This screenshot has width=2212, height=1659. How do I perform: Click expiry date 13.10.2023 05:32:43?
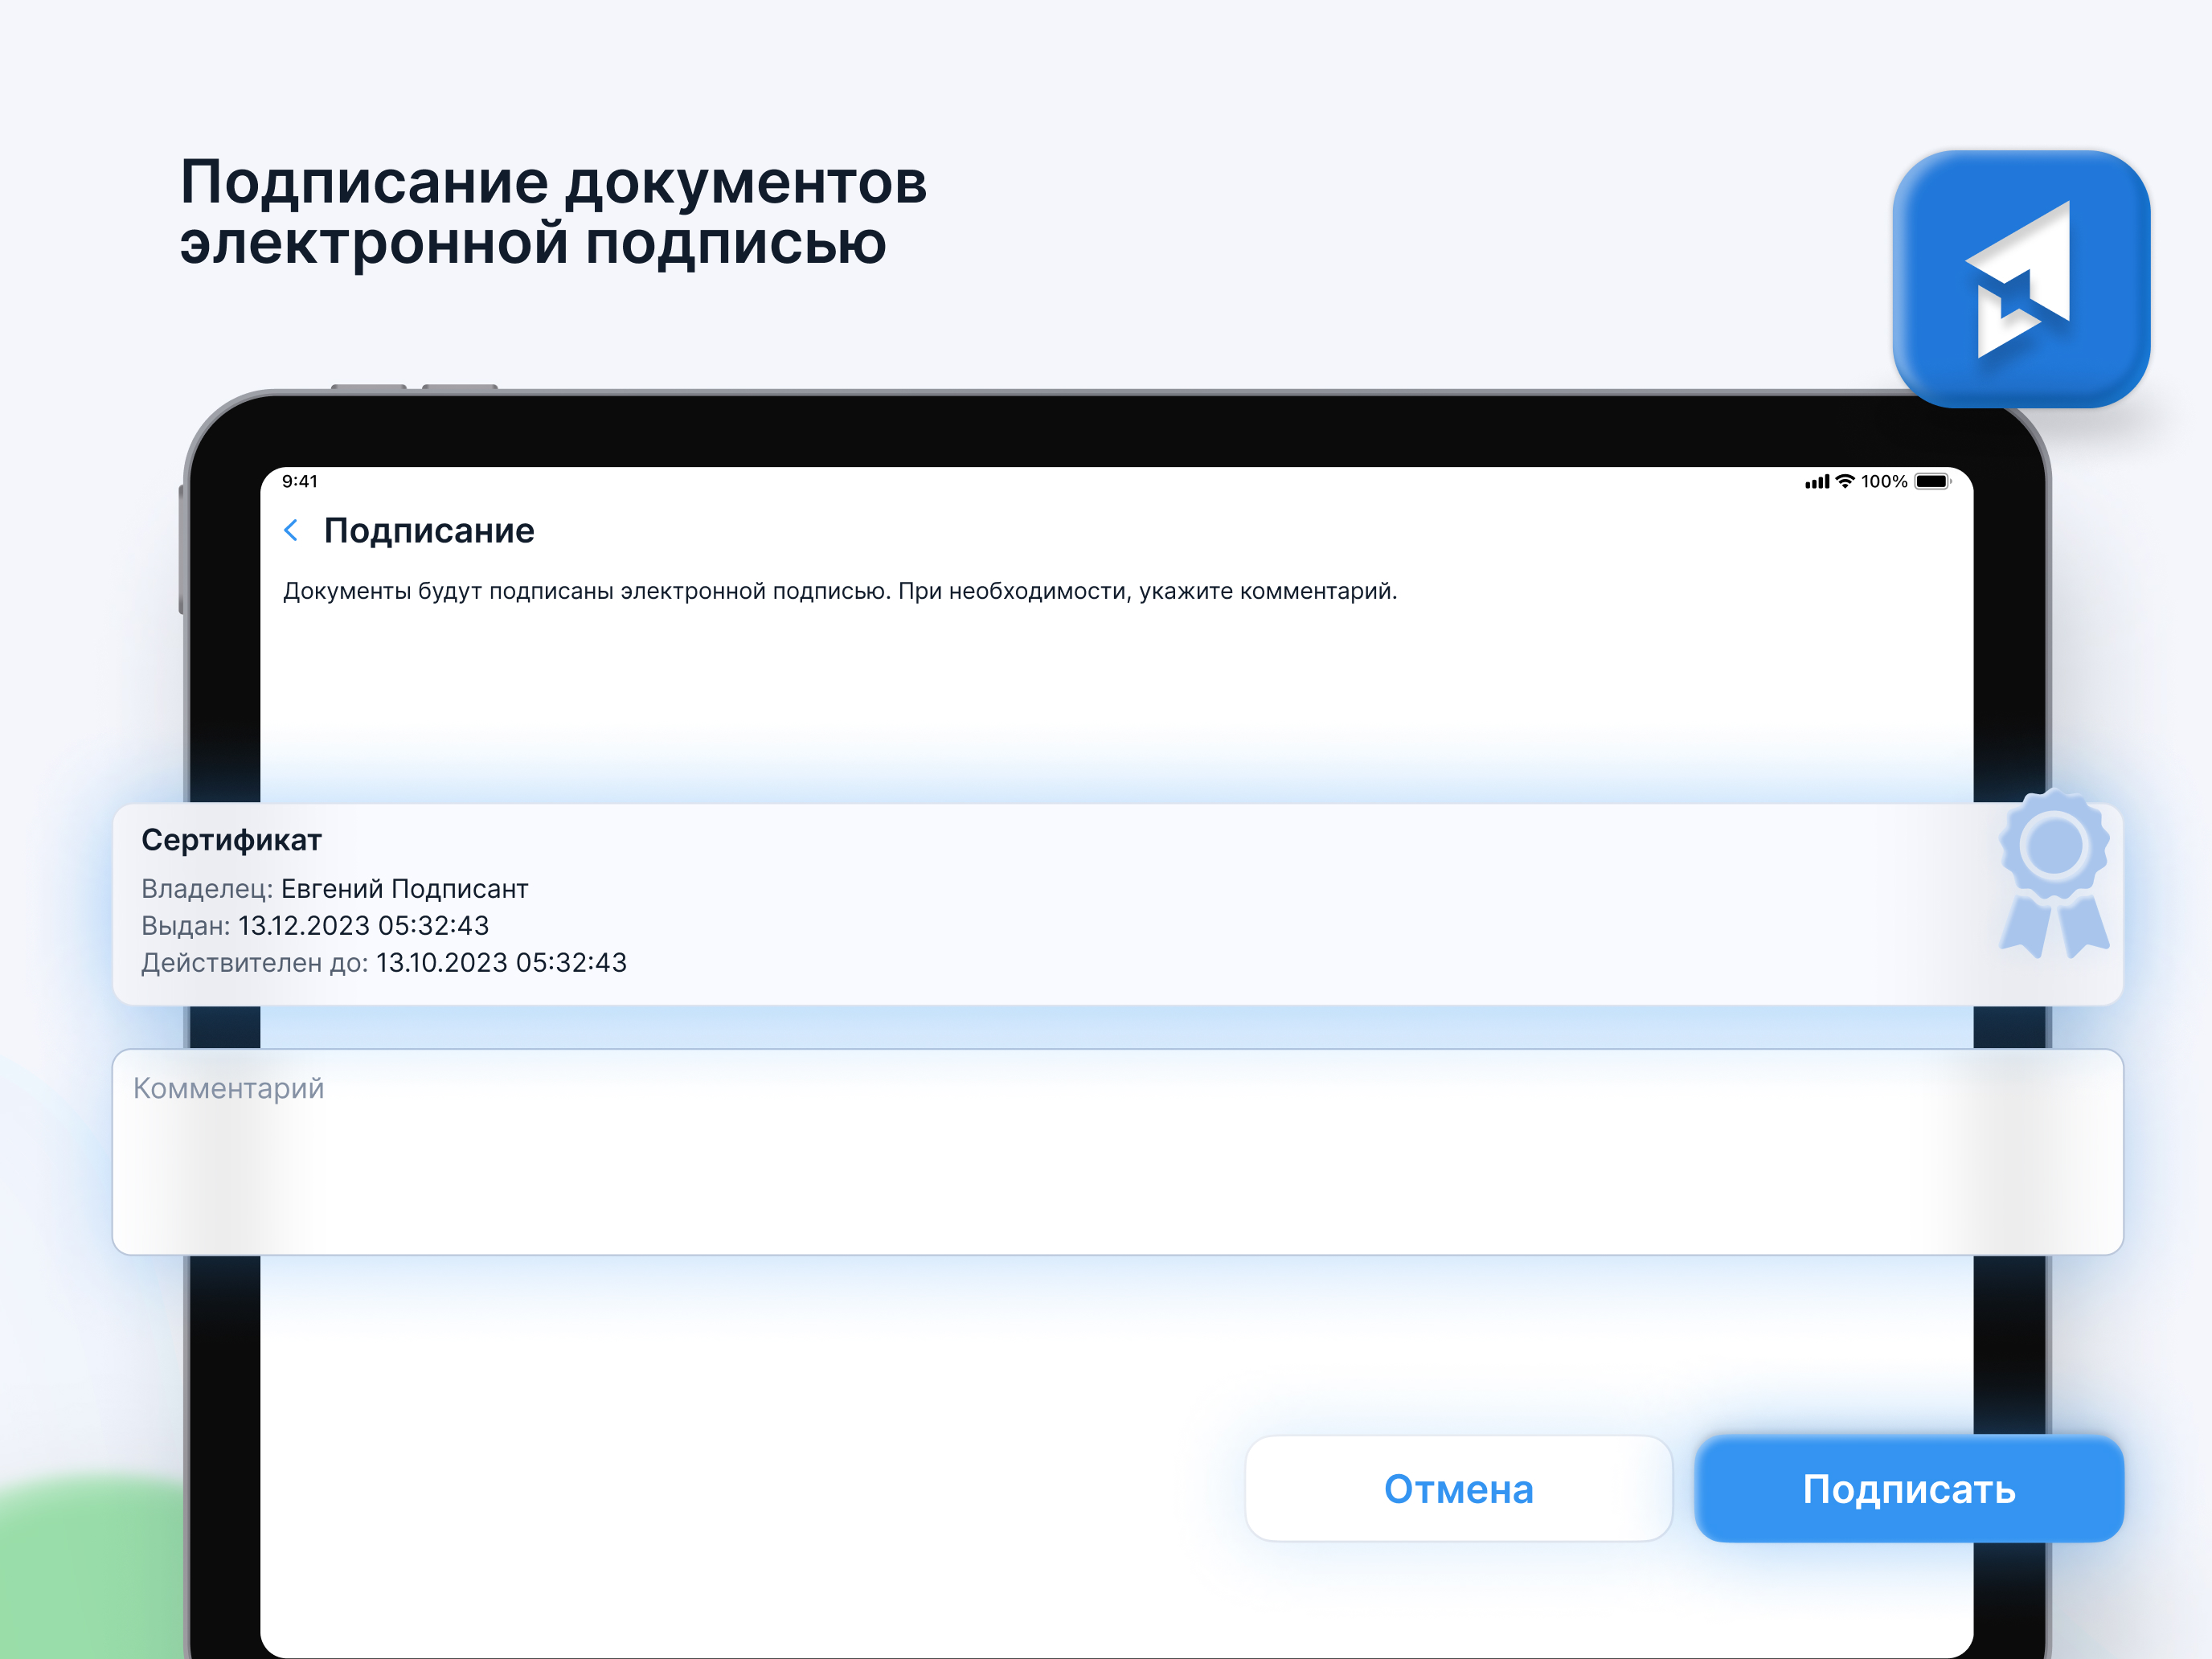point(501,962)
